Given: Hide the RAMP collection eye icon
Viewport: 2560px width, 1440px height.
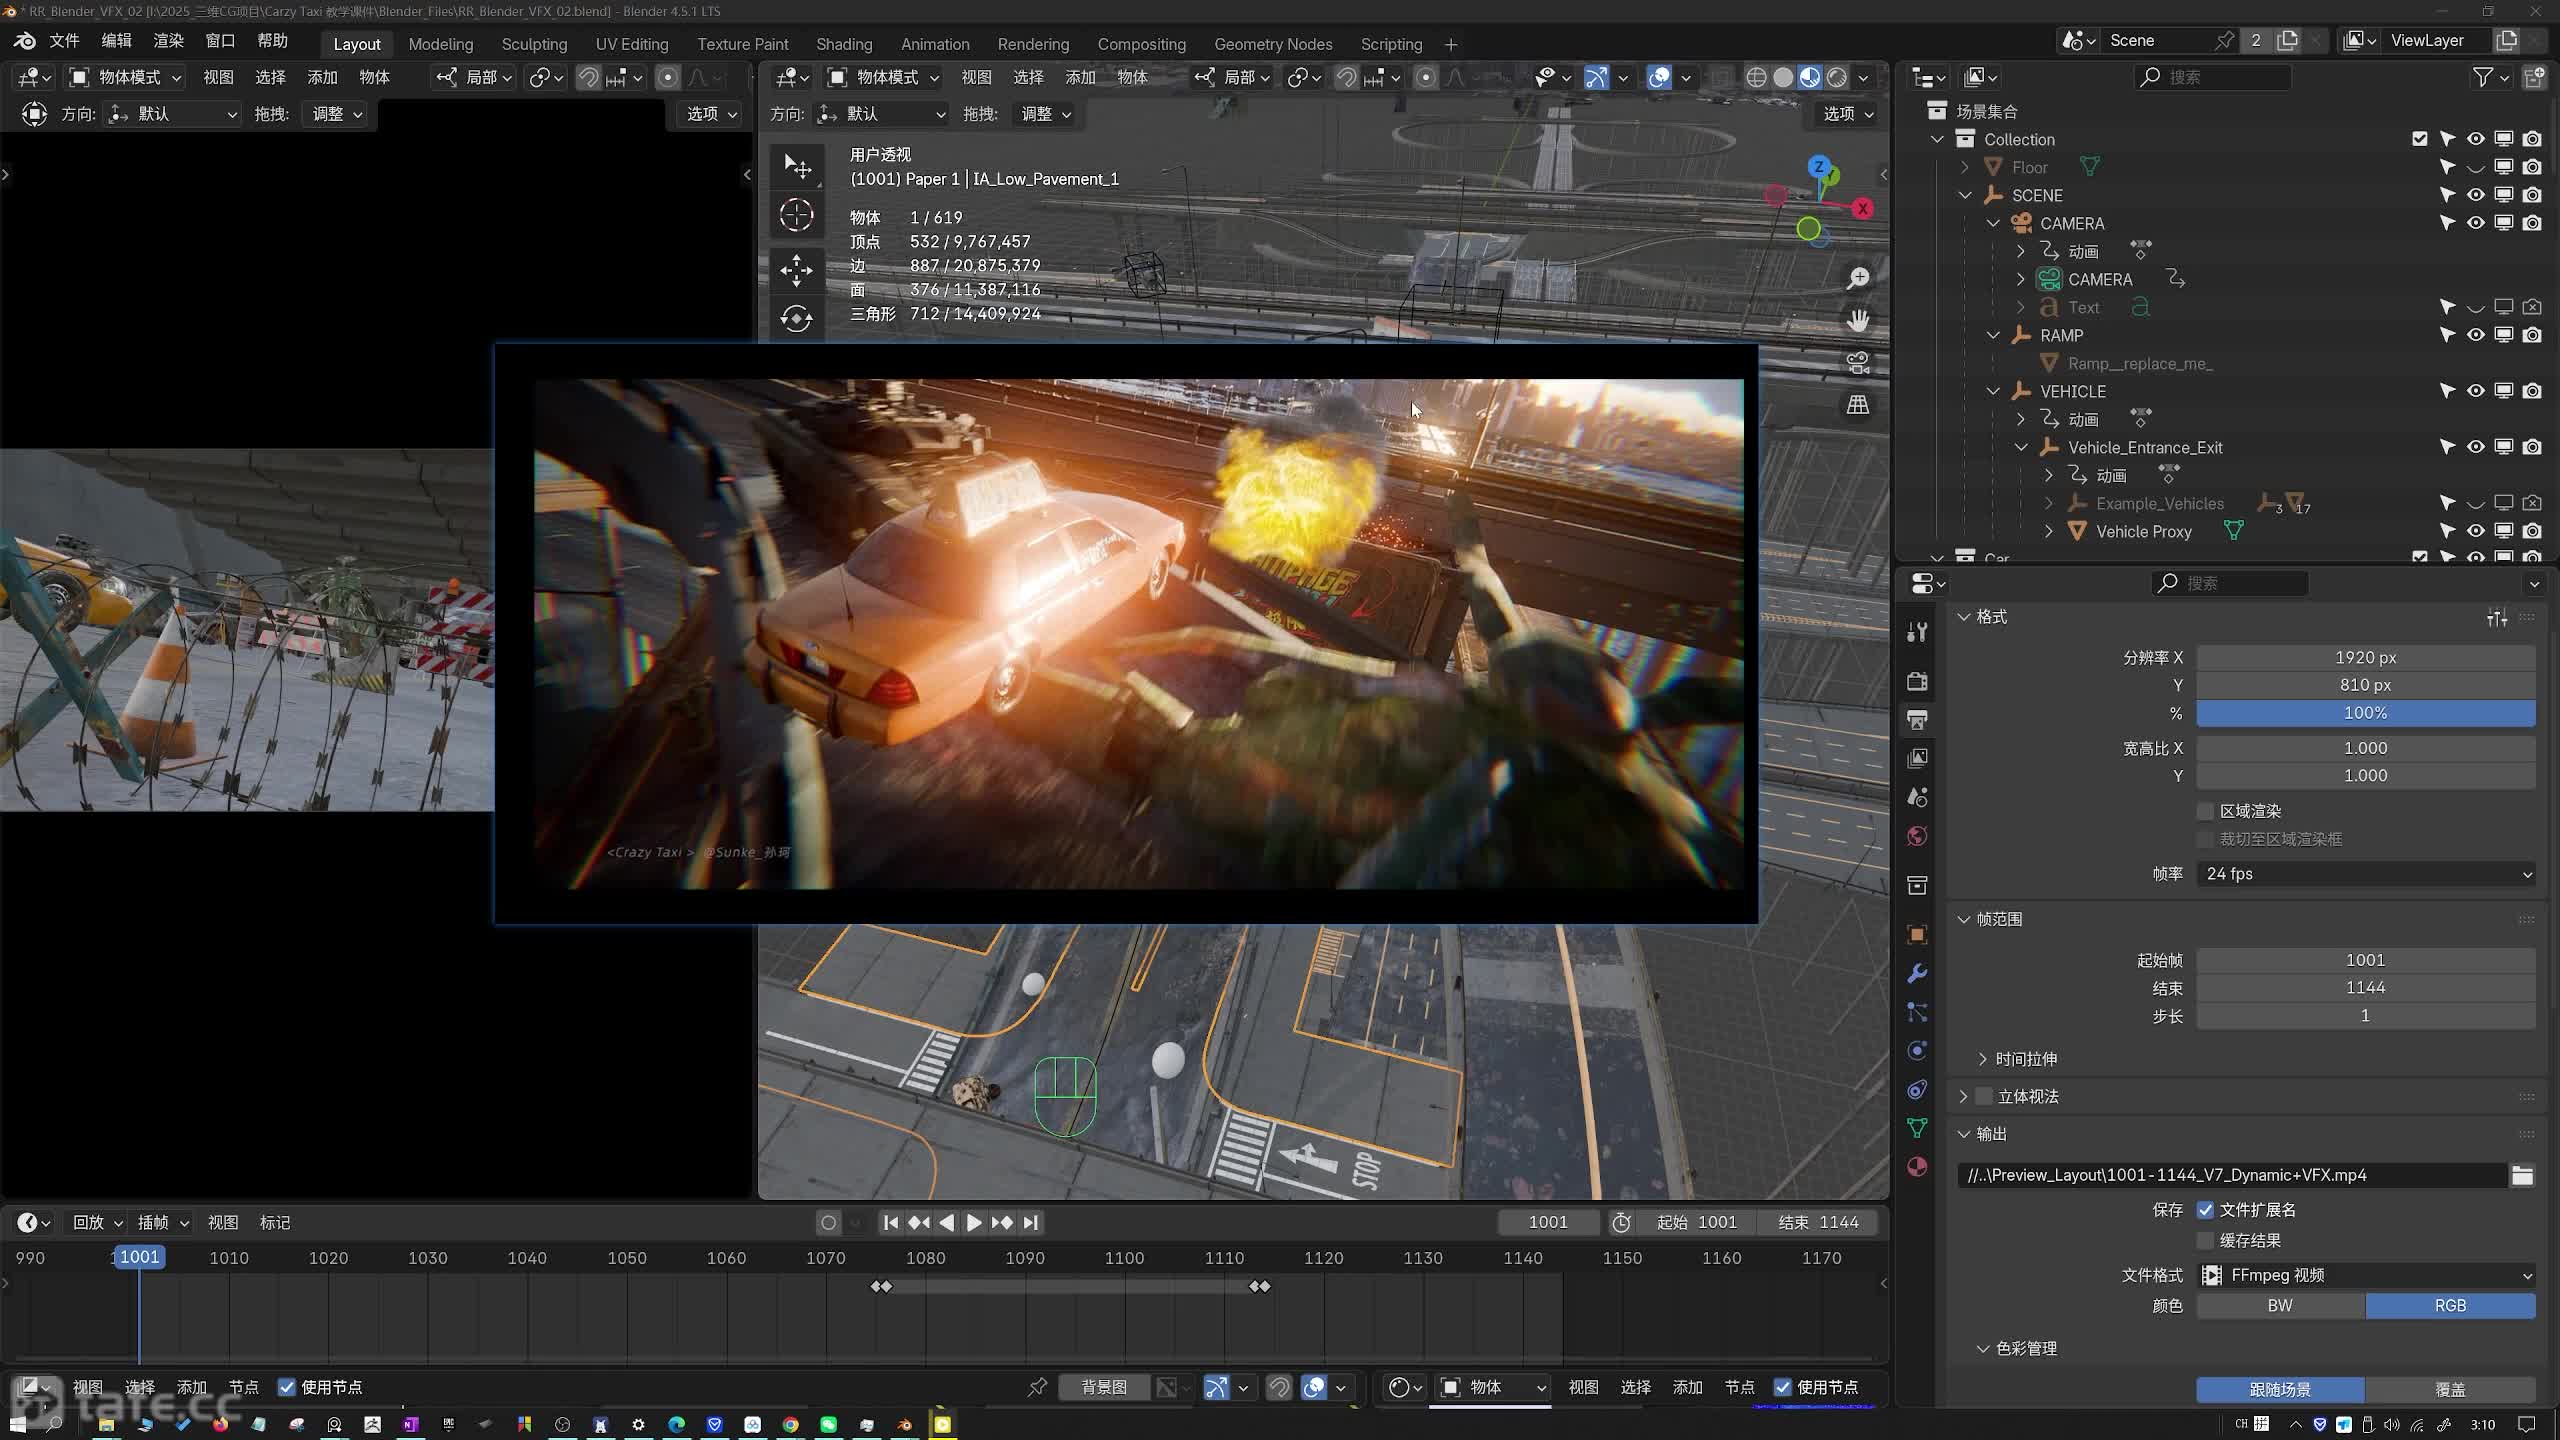Looking at the screenshot, I should click(2475, 335).
